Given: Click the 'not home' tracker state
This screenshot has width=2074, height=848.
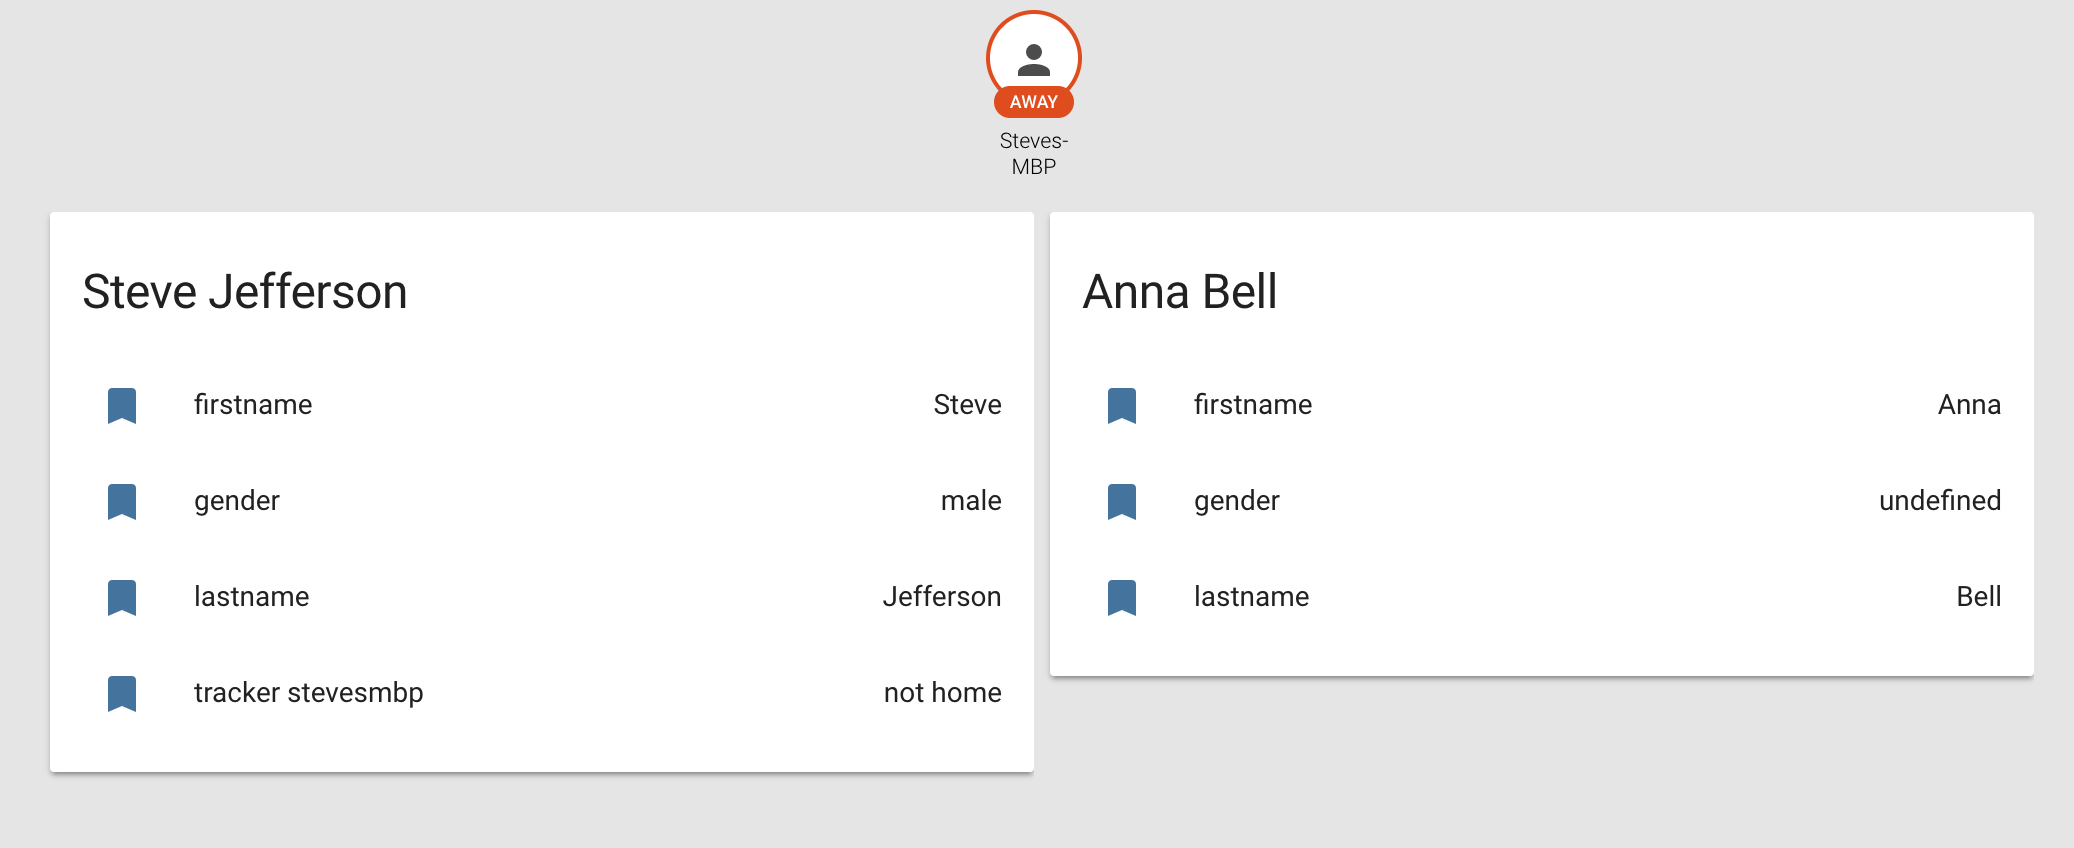Looking at the screenshot, I should coord(942,692).
